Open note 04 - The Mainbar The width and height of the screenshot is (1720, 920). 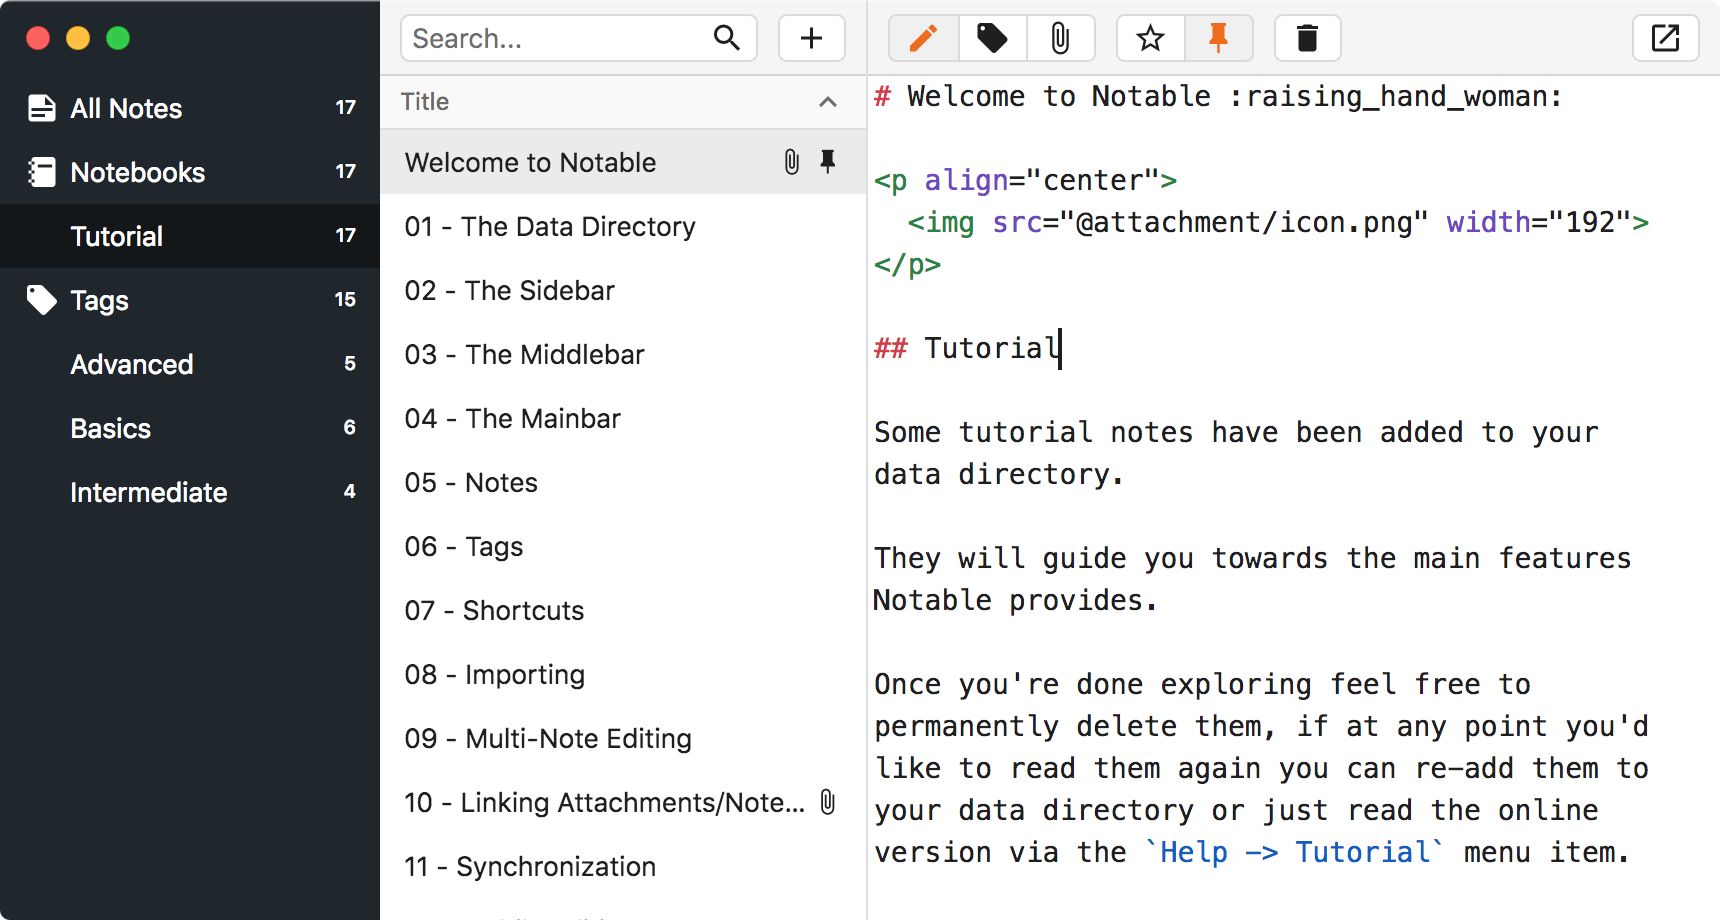pos(623,418)
